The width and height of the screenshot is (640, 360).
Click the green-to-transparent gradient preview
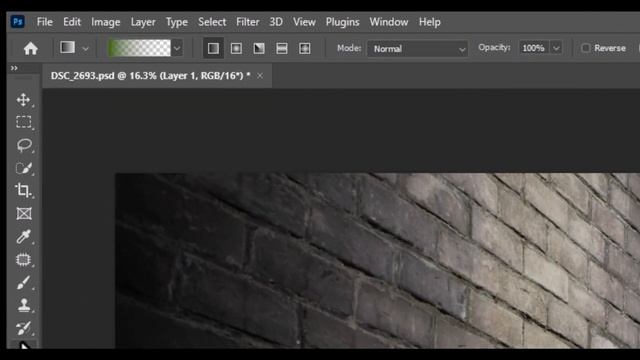(x=139, y=48)
